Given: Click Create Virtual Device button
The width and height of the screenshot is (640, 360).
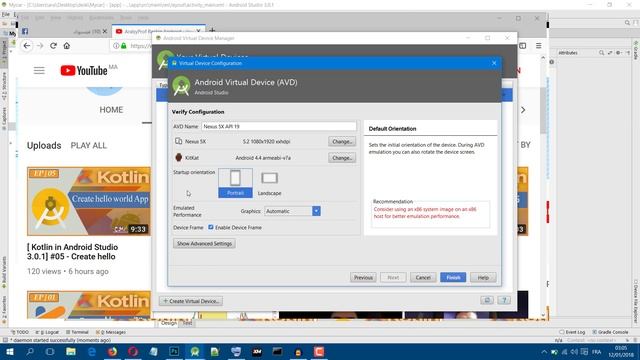Looking at the screenshot, I should coord(191,301).
